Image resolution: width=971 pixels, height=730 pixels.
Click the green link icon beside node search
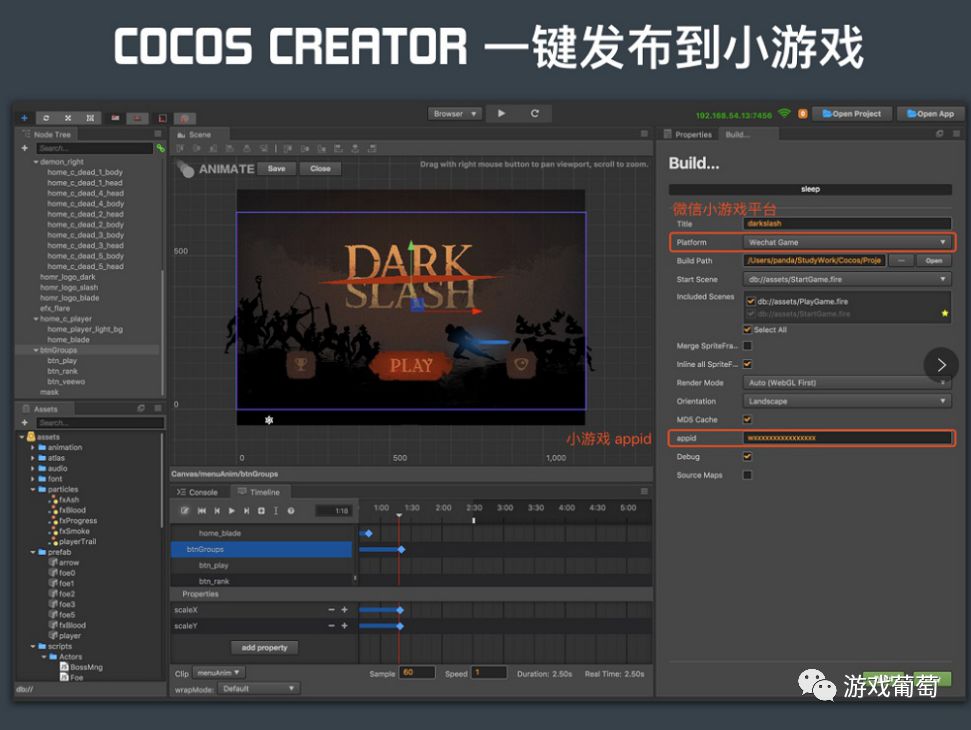tap(160, 148)
